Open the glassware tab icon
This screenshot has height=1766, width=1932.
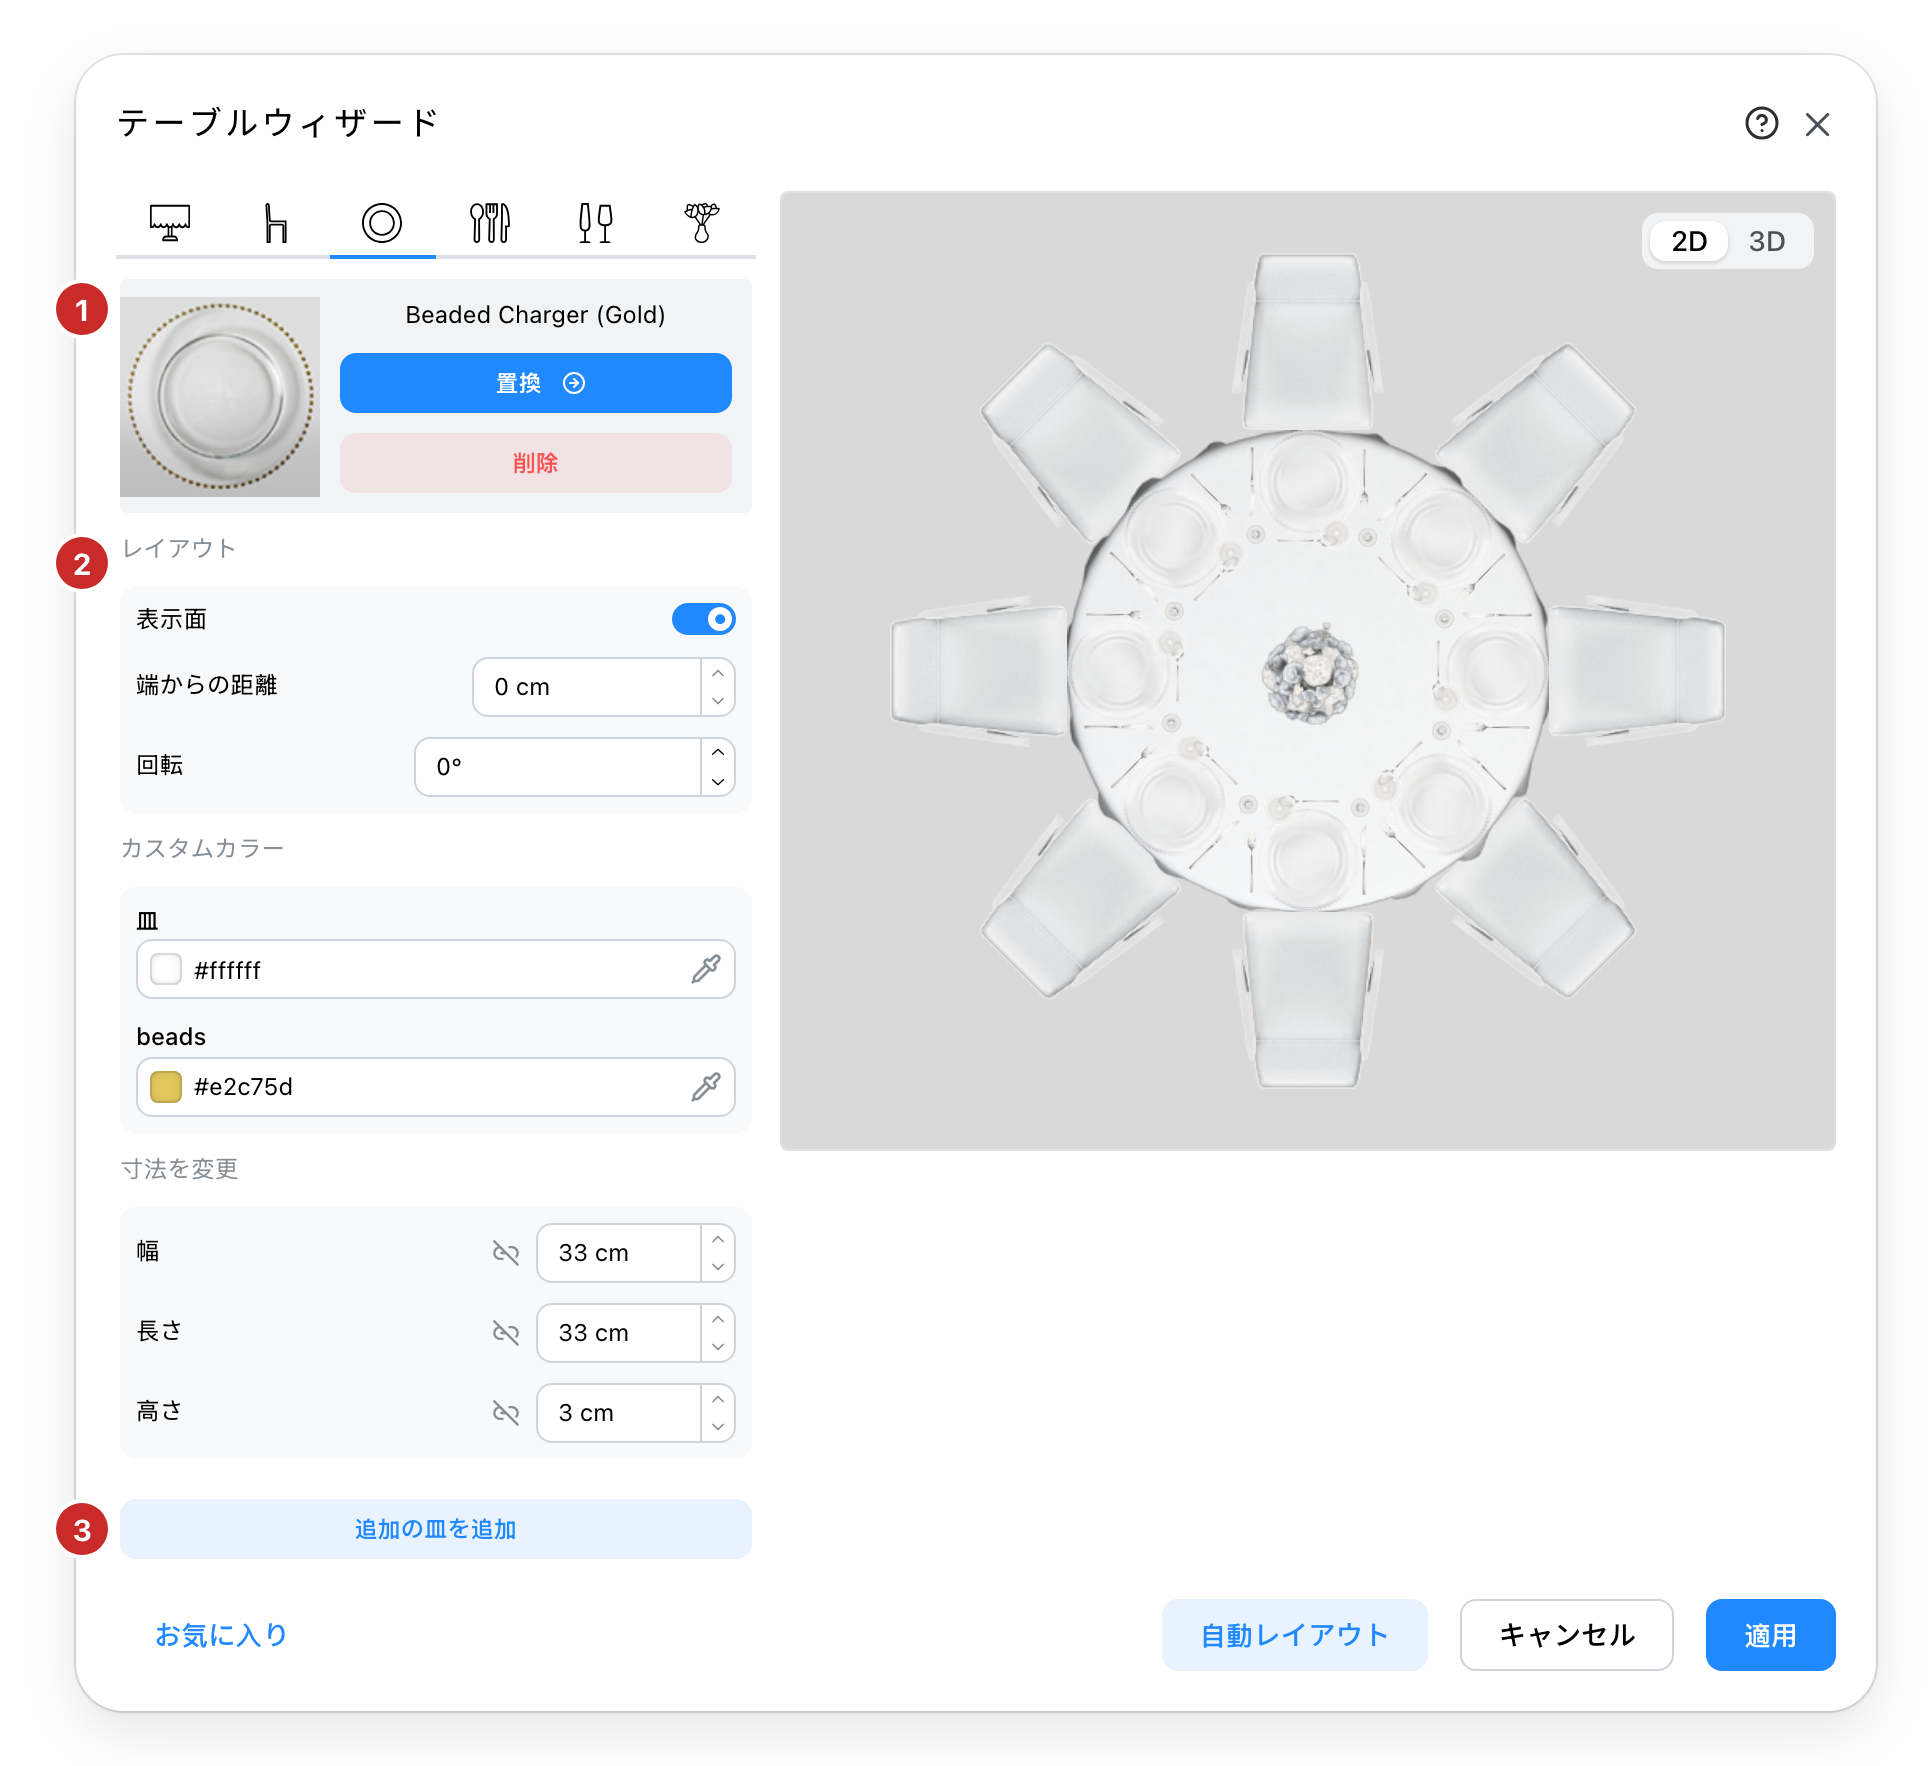[x=596, y=222]
